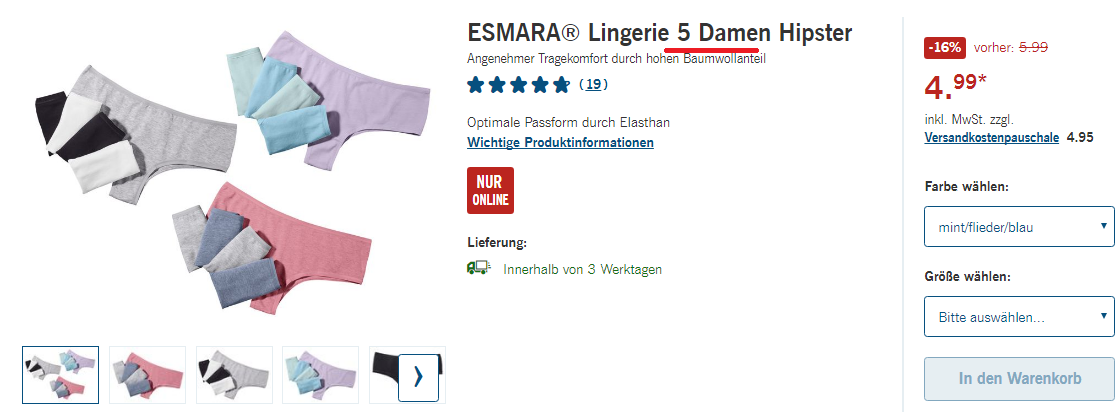The image size is (1119, 412).
Task: Show next thumbnails with the arrow button
Action: click(x=417, y=376)
